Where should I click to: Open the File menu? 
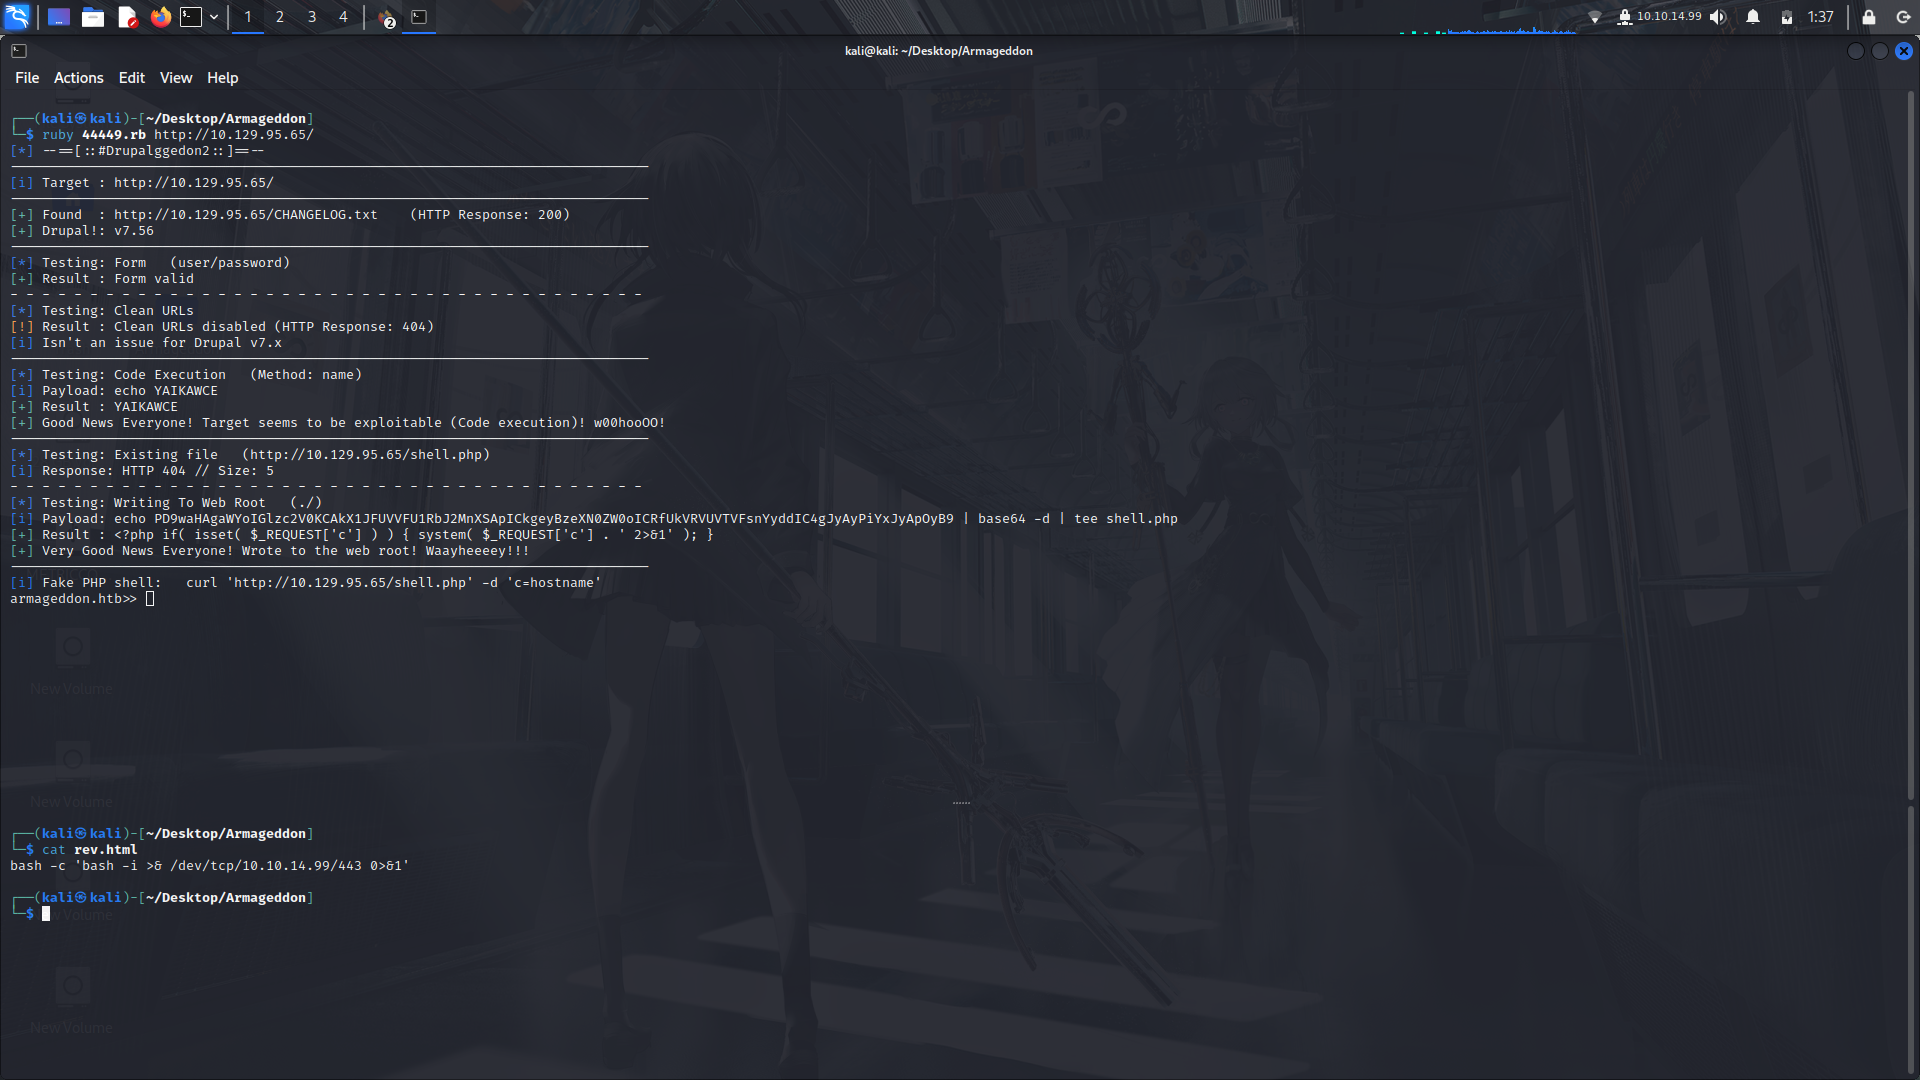click(27, 78)
